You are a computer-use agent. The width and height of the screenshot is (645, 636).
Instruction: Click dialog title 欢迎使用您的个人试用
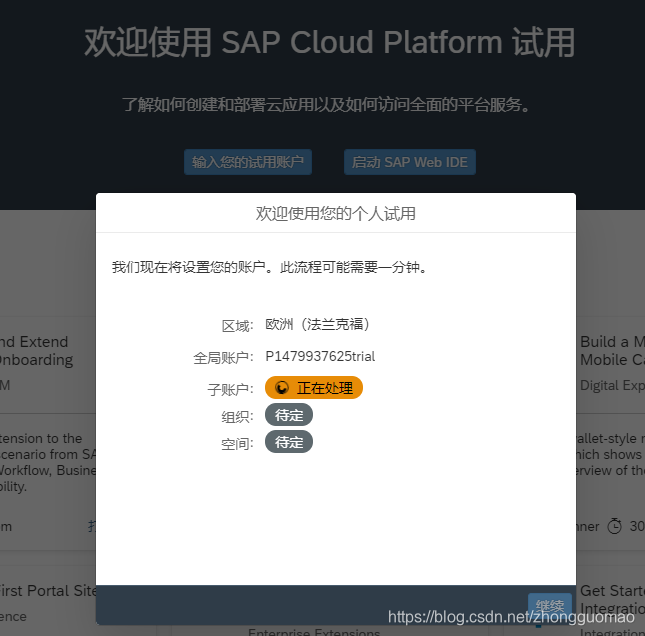[x=336, y=214]
